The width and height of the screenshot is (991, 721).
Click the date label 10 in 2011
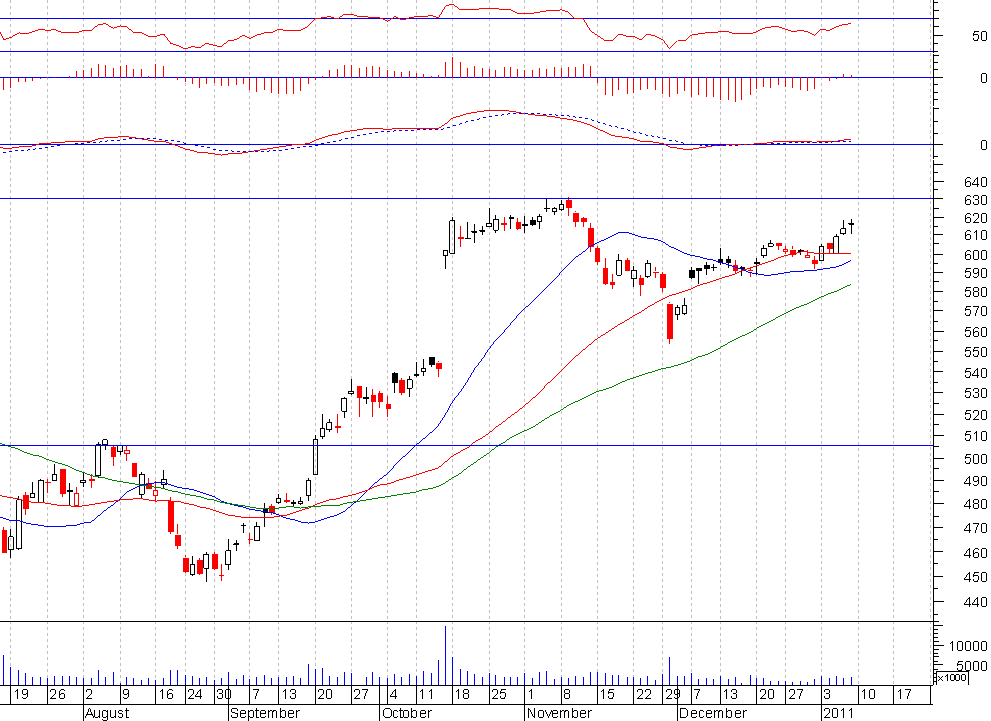pyautogui.click(x=868, y=694)
